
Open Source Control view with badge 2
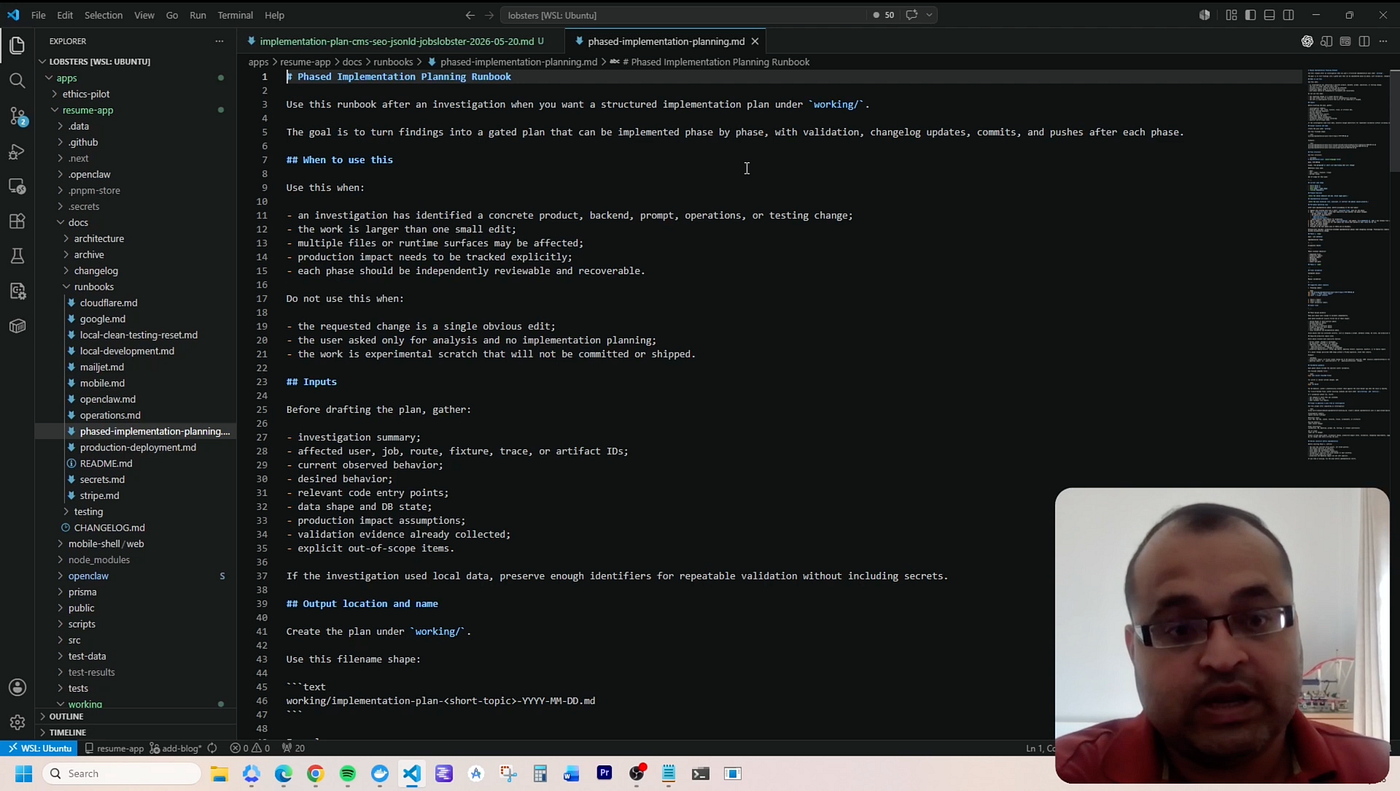click(x=17, y=116)
